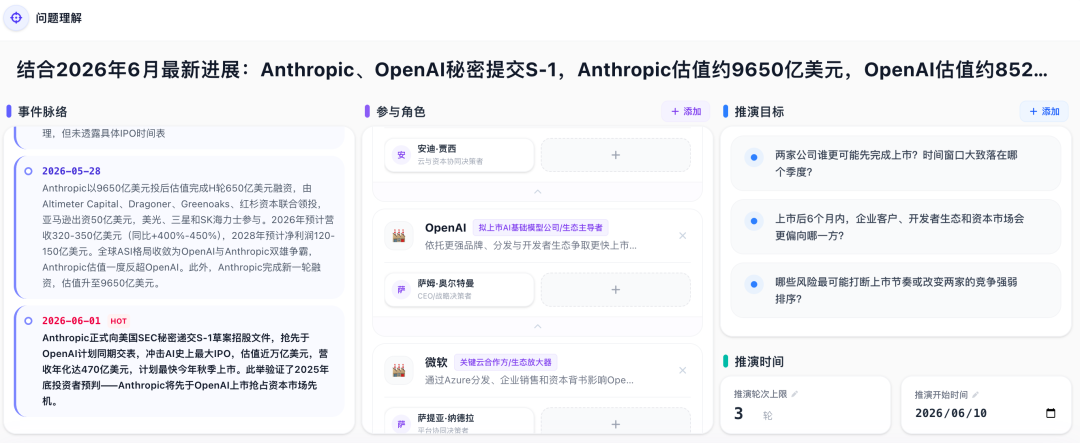Open the calendar picker icon
Image resolution: width=1080 pixels, height=443 pixels.
pyautogui.click(x=1050, y=413)
